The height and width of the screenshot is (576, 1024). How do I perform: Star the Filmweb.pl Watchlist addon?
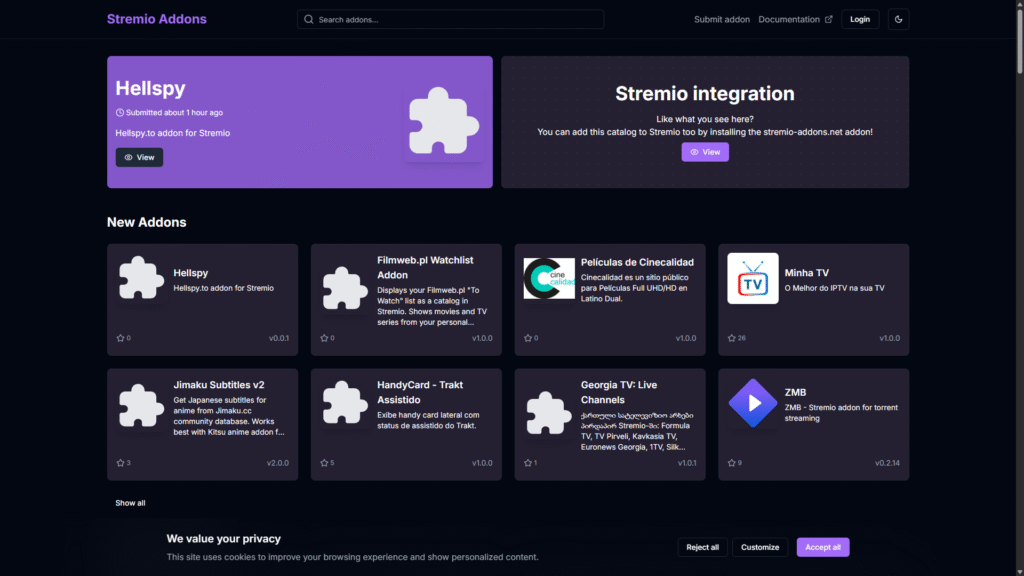[324, 338]
